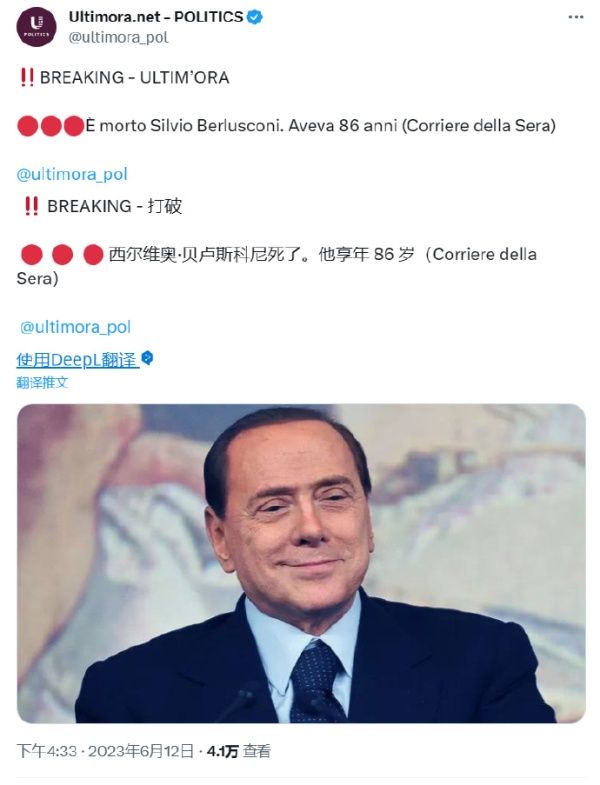This screenshot has width=600, height=785.
Task: Click the red double exclamation before BREAKING - 打破
Action: pyautogui.click(x=32, y=206)
